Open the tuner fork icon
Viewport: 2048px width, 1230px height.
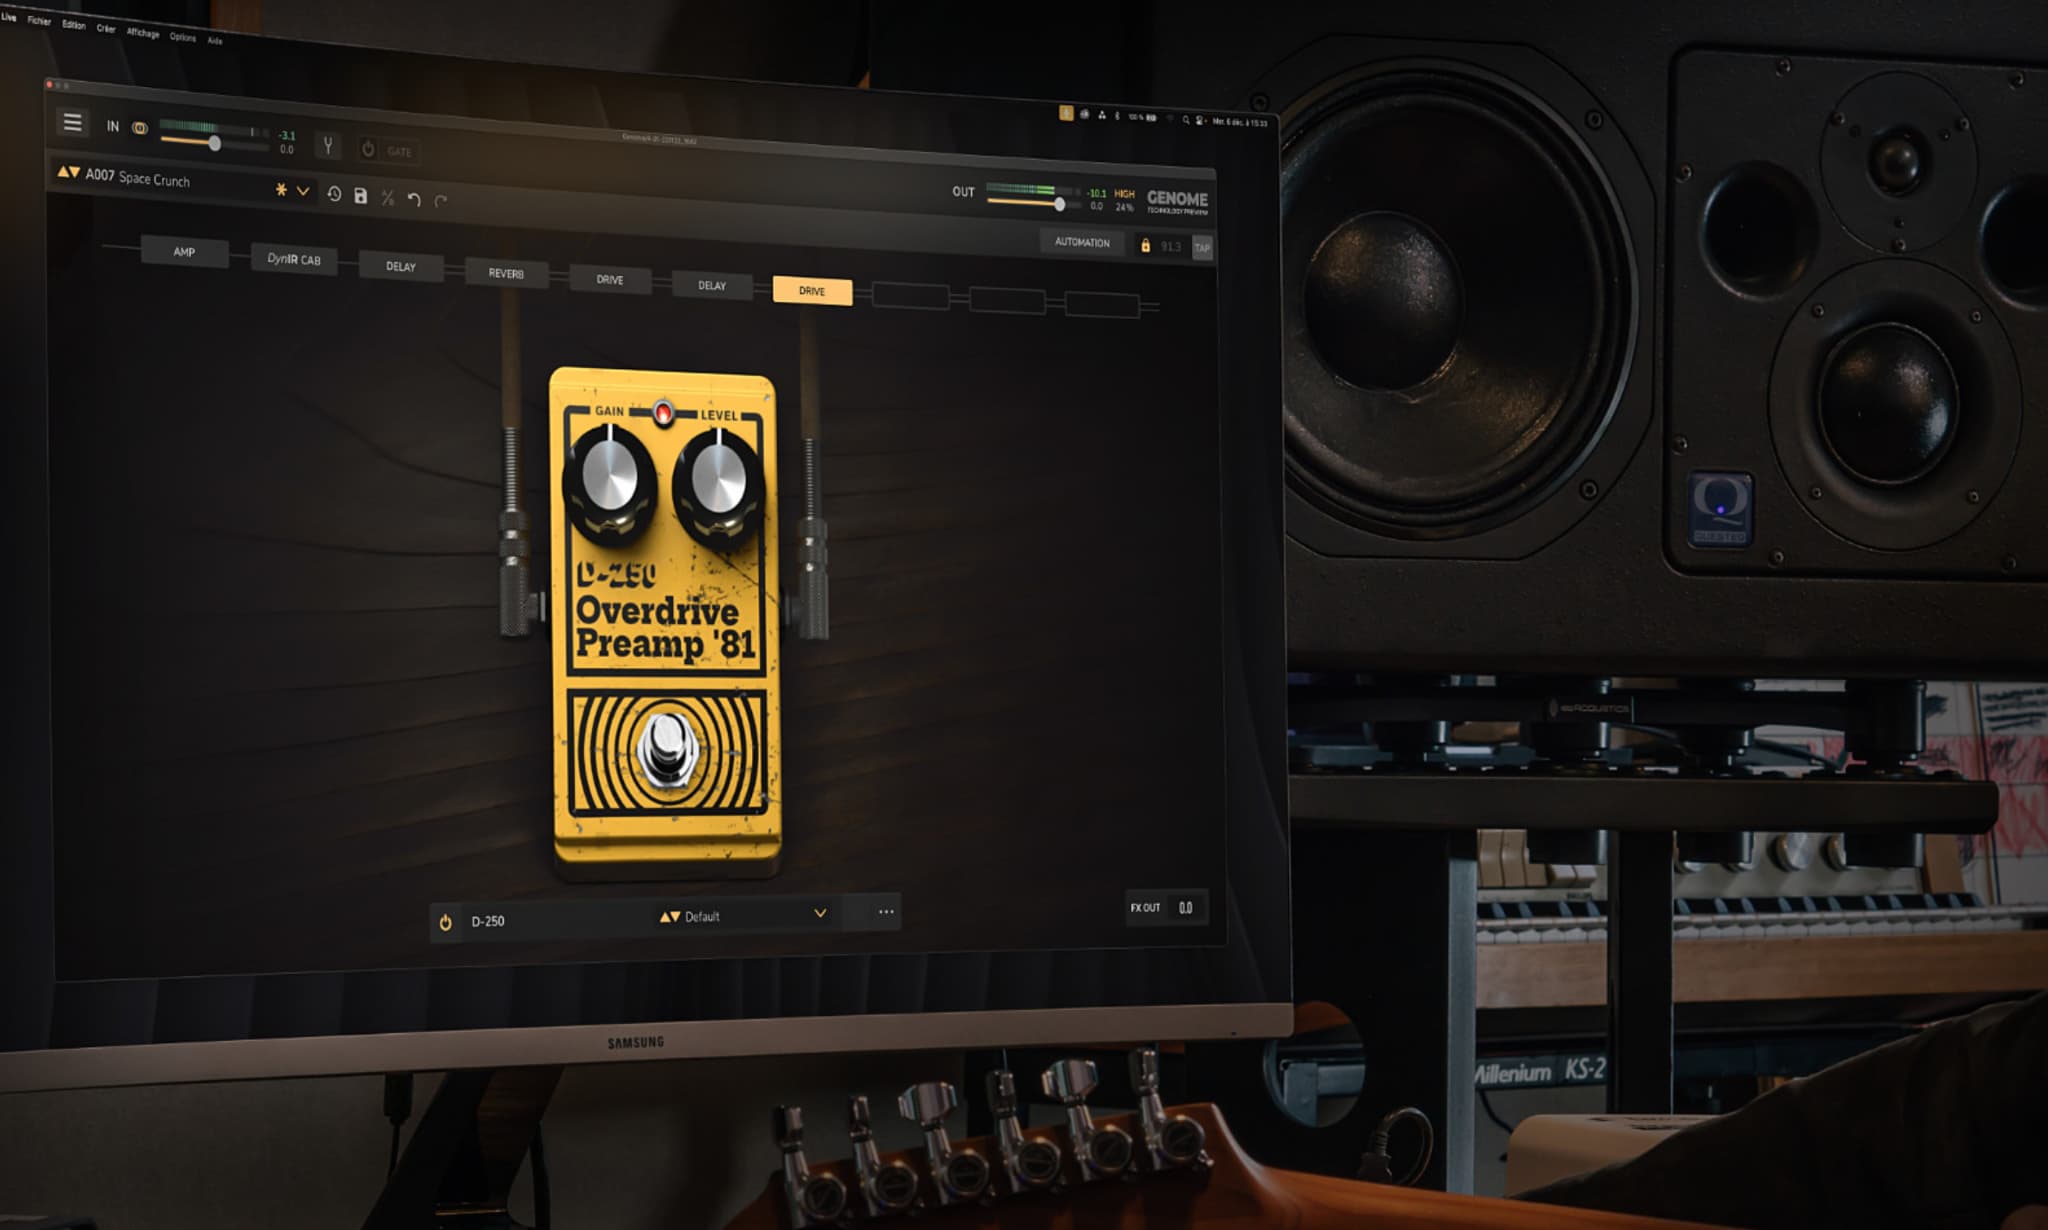point(327,146)
